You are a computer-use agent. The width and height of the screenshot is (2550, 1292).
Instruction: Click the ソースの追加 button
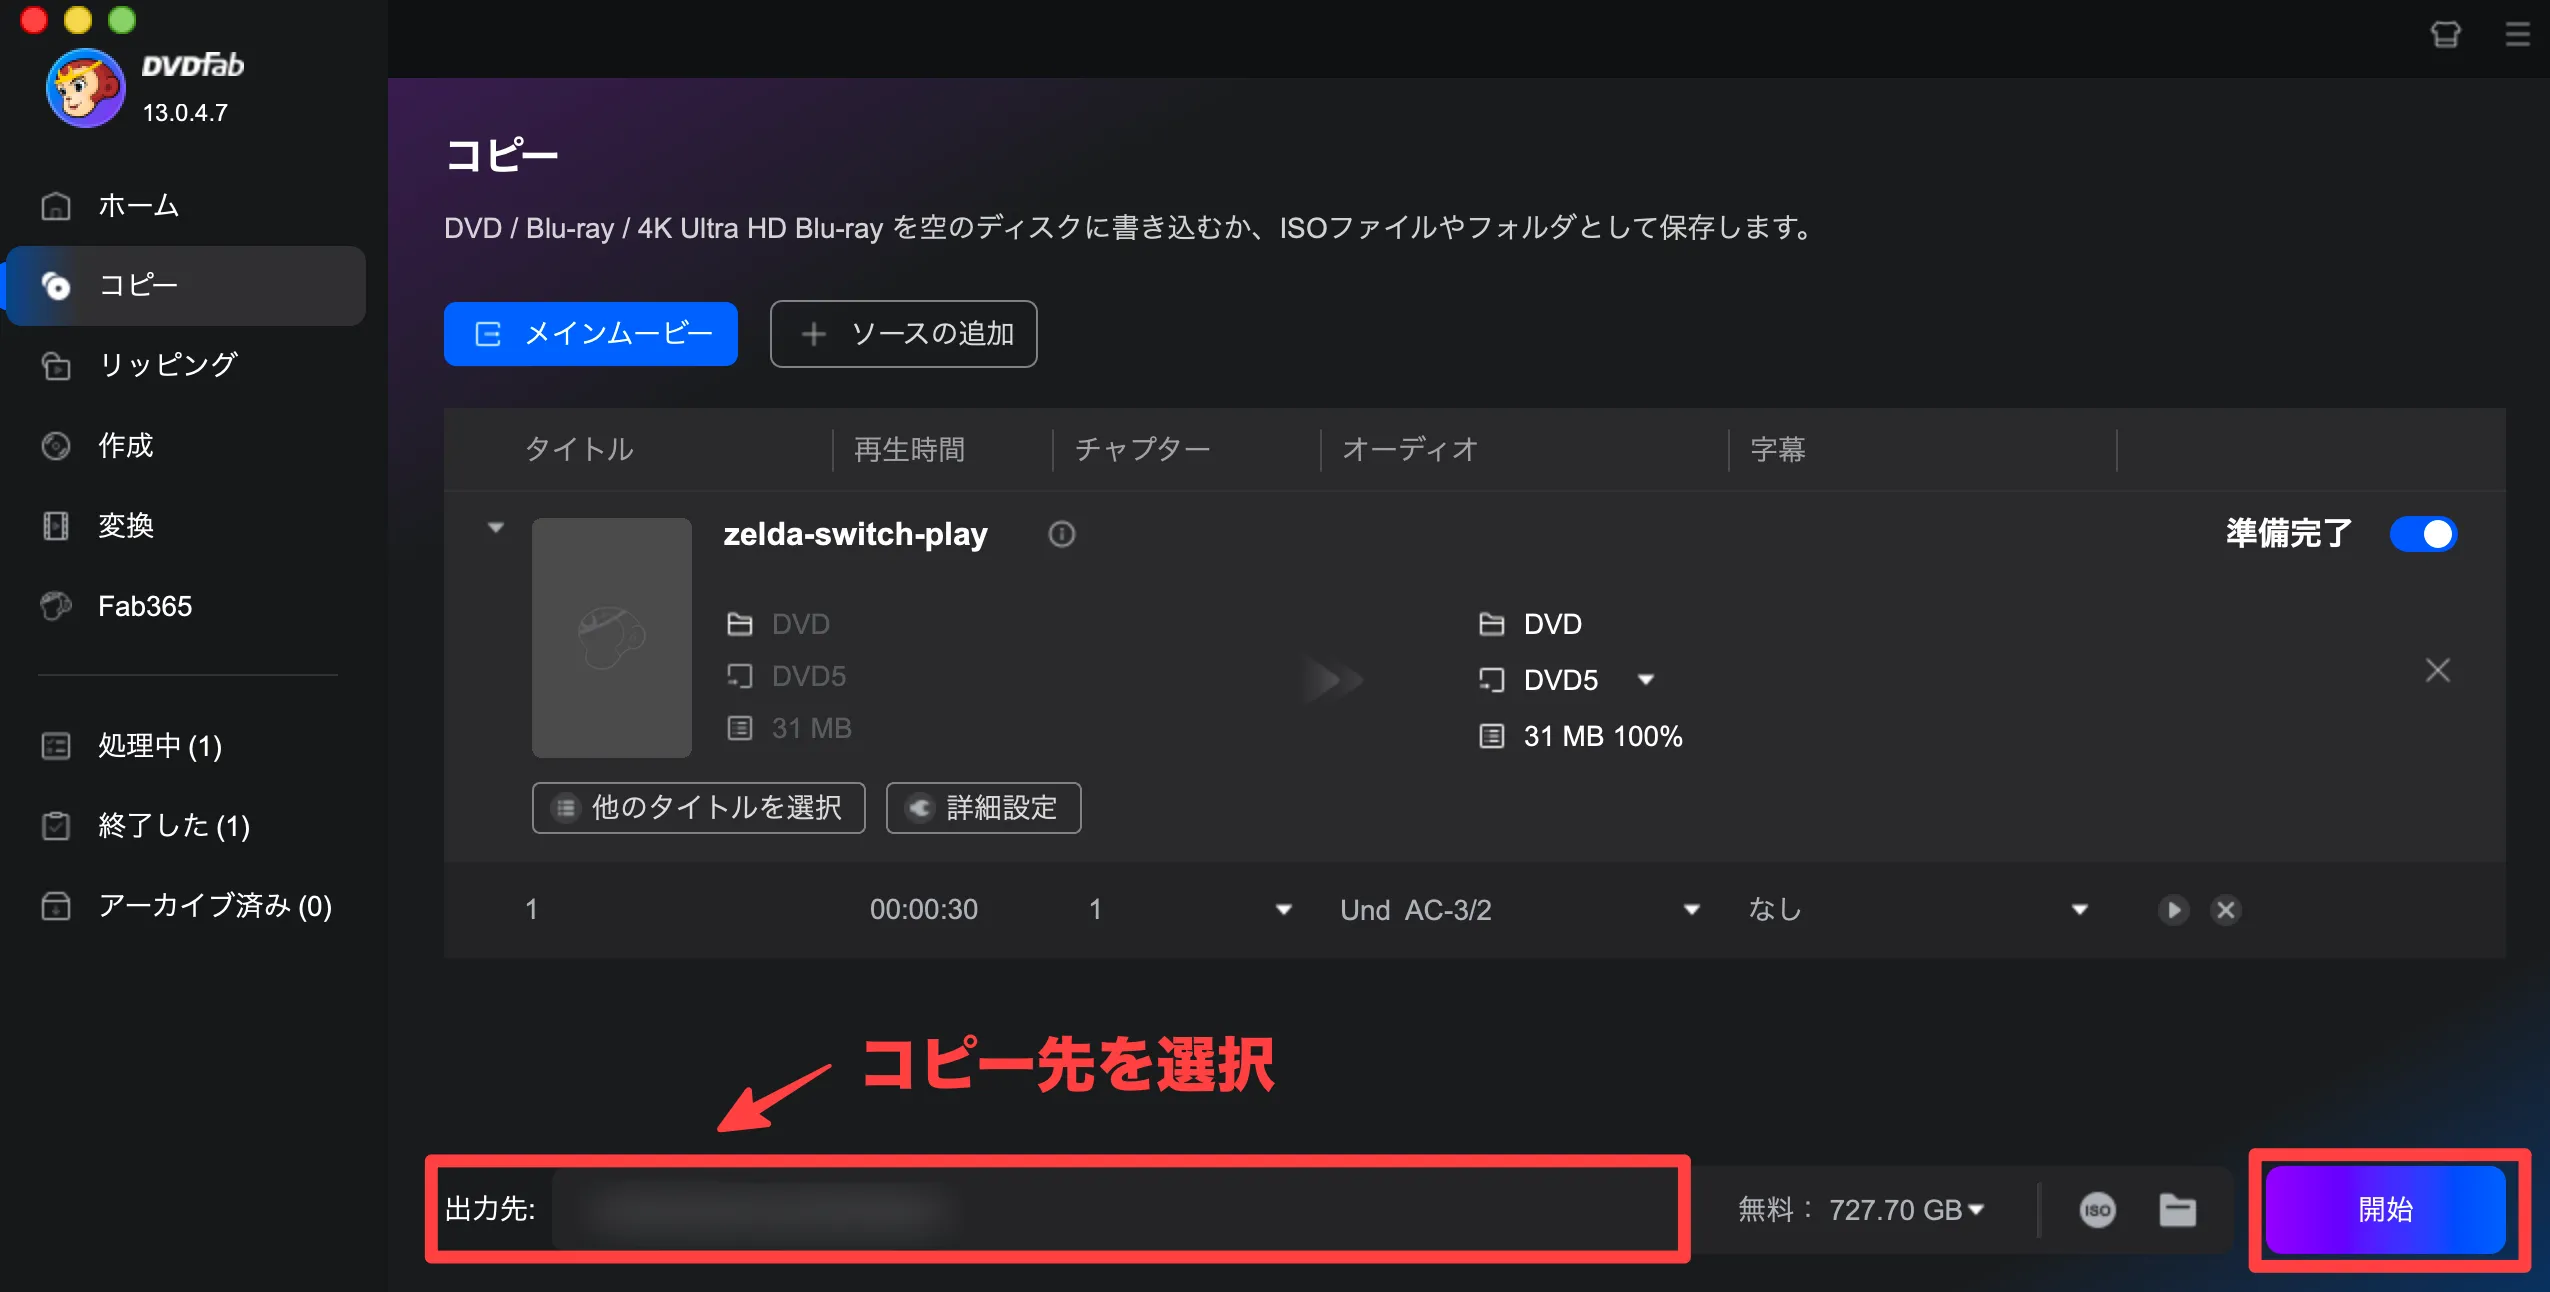(x=903, y=334)
